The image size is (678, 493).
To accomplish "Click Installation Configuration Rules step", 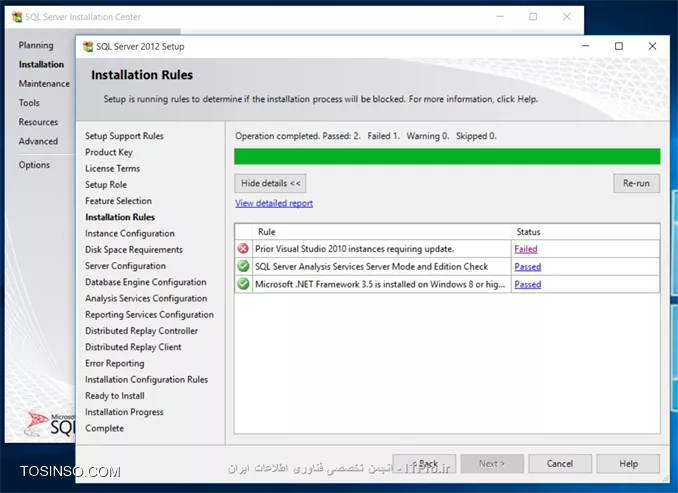I will pos(146,380).
